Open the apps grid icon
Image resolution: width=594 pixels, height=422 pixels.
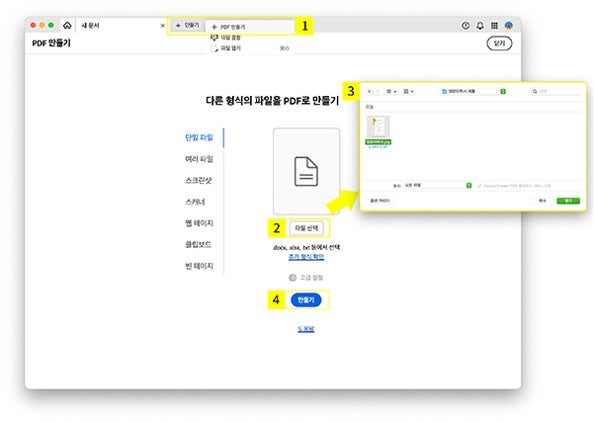pyautogui.click(x=494, y=25)
